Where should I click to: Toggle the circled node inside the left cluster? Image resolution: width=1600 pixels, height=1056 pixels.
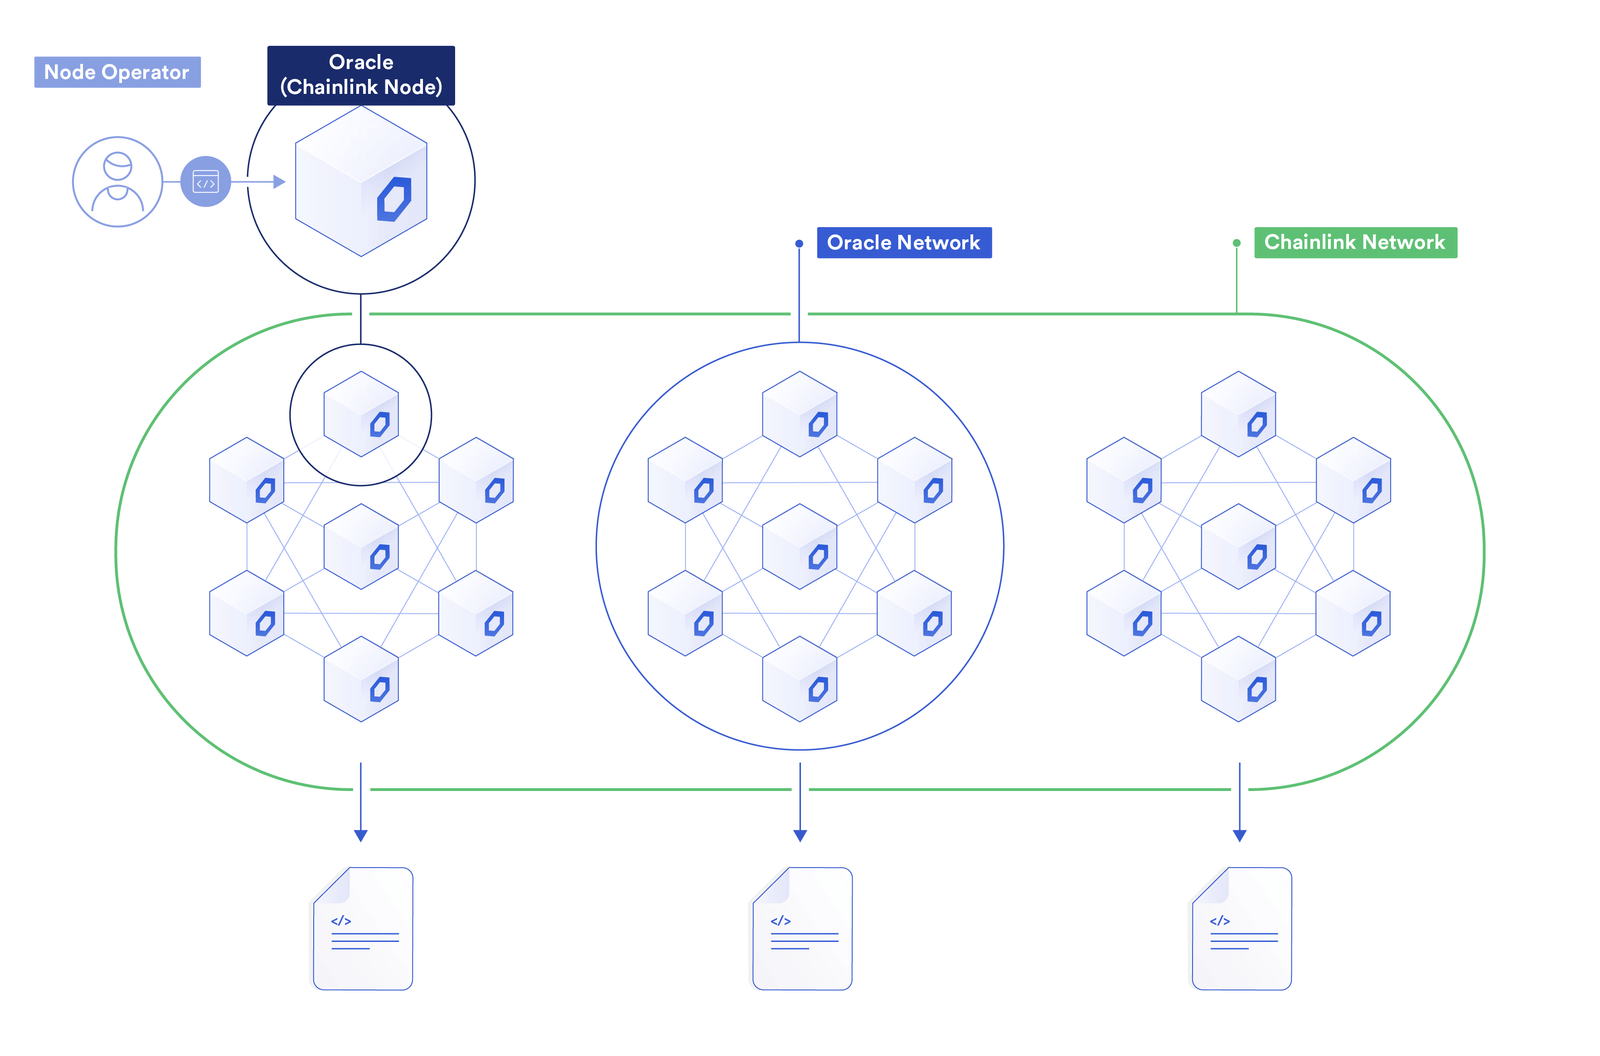click(362, 415)
